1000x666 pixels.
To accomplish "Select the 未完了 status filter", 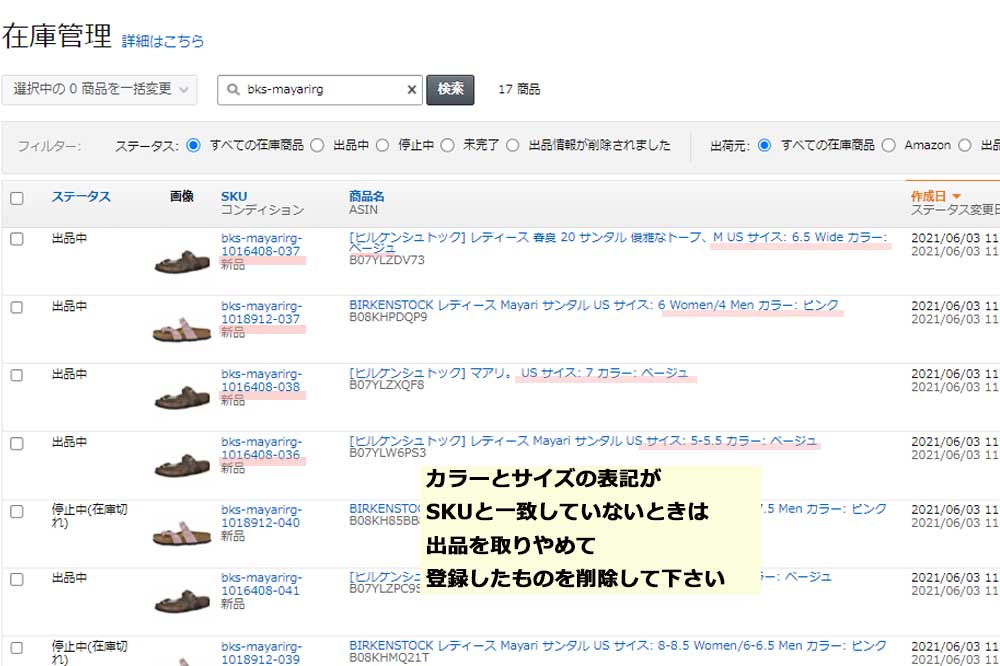I will pos(448,145).
